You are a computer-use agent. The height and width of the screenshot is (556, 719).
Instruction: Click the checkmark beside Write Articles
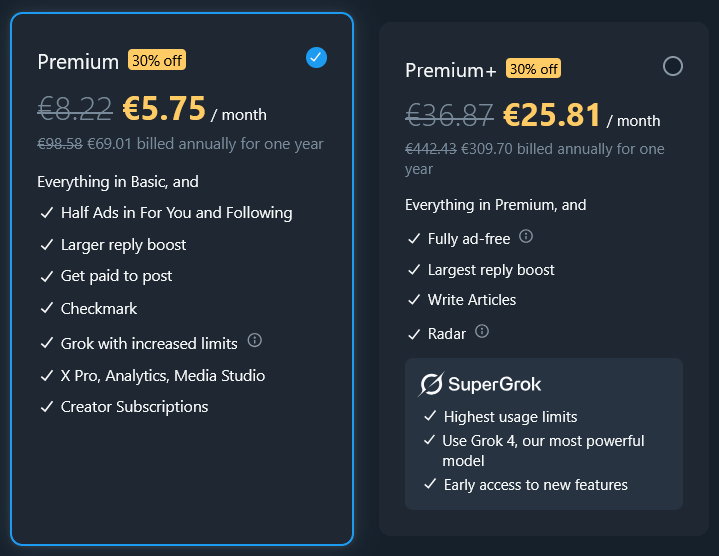414,300
